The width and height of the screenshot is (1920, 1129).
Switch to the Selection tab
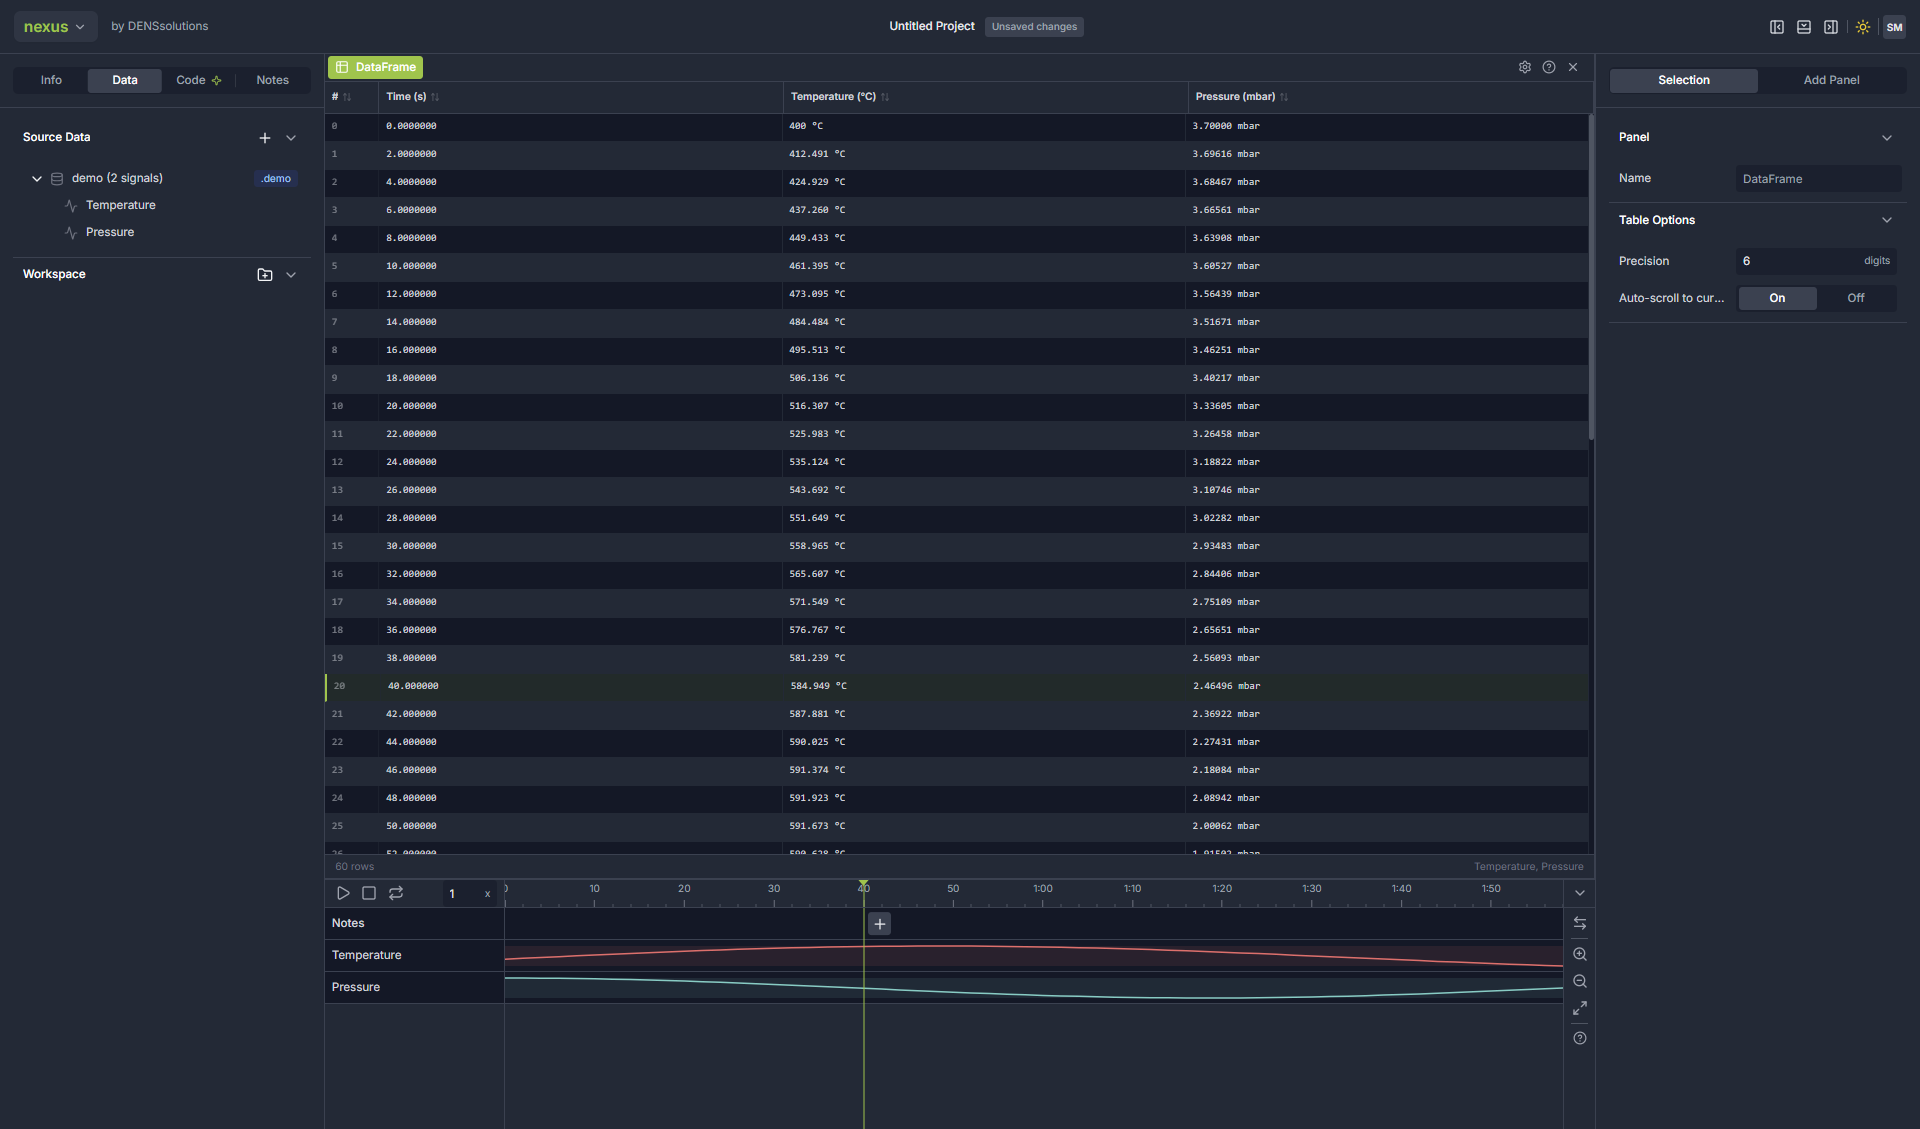pyautogui.click(x=1684, y=80)
